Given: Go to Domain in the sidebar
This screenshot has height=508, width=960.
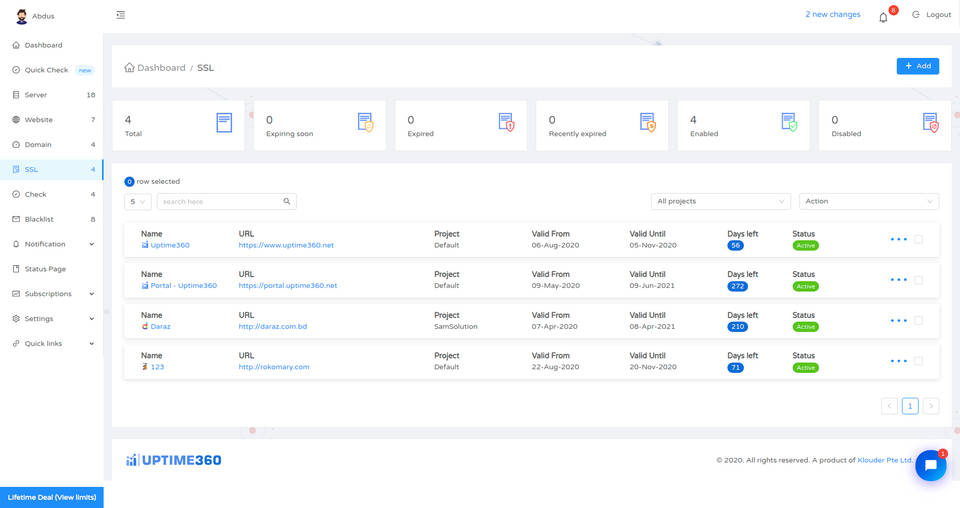Looking at the screenshot, I should [x=52, y=144].
